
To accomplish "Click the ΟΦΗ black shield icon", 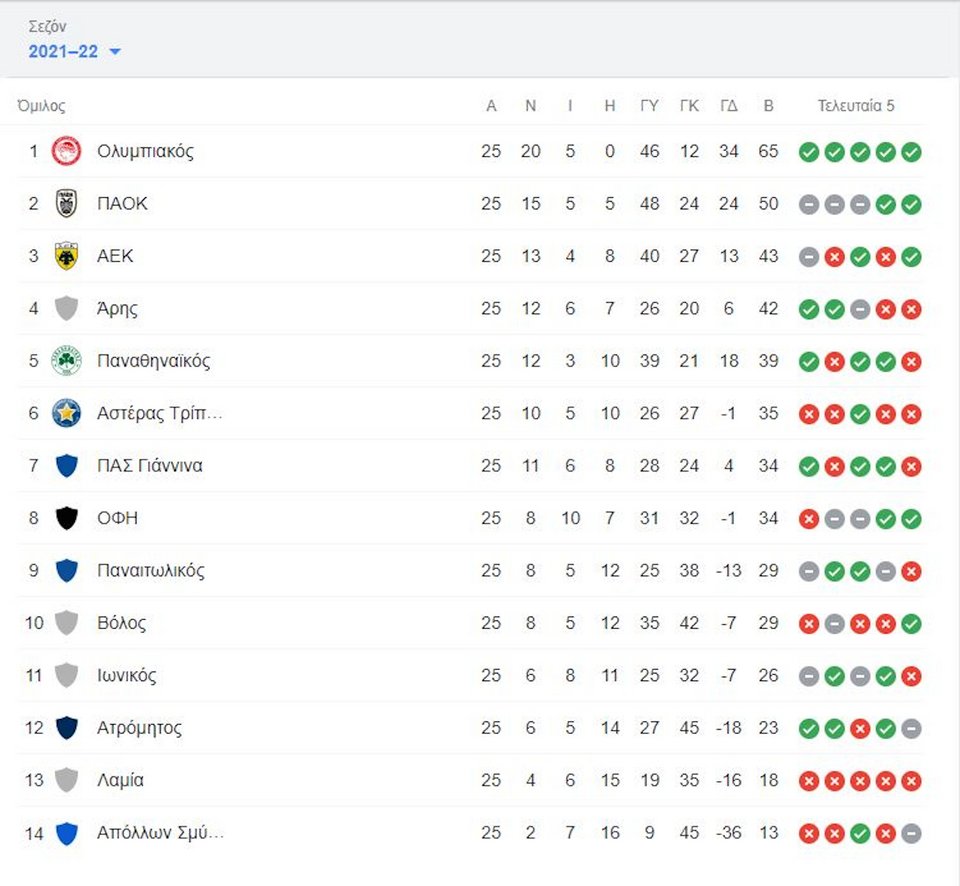I will 66,518.
